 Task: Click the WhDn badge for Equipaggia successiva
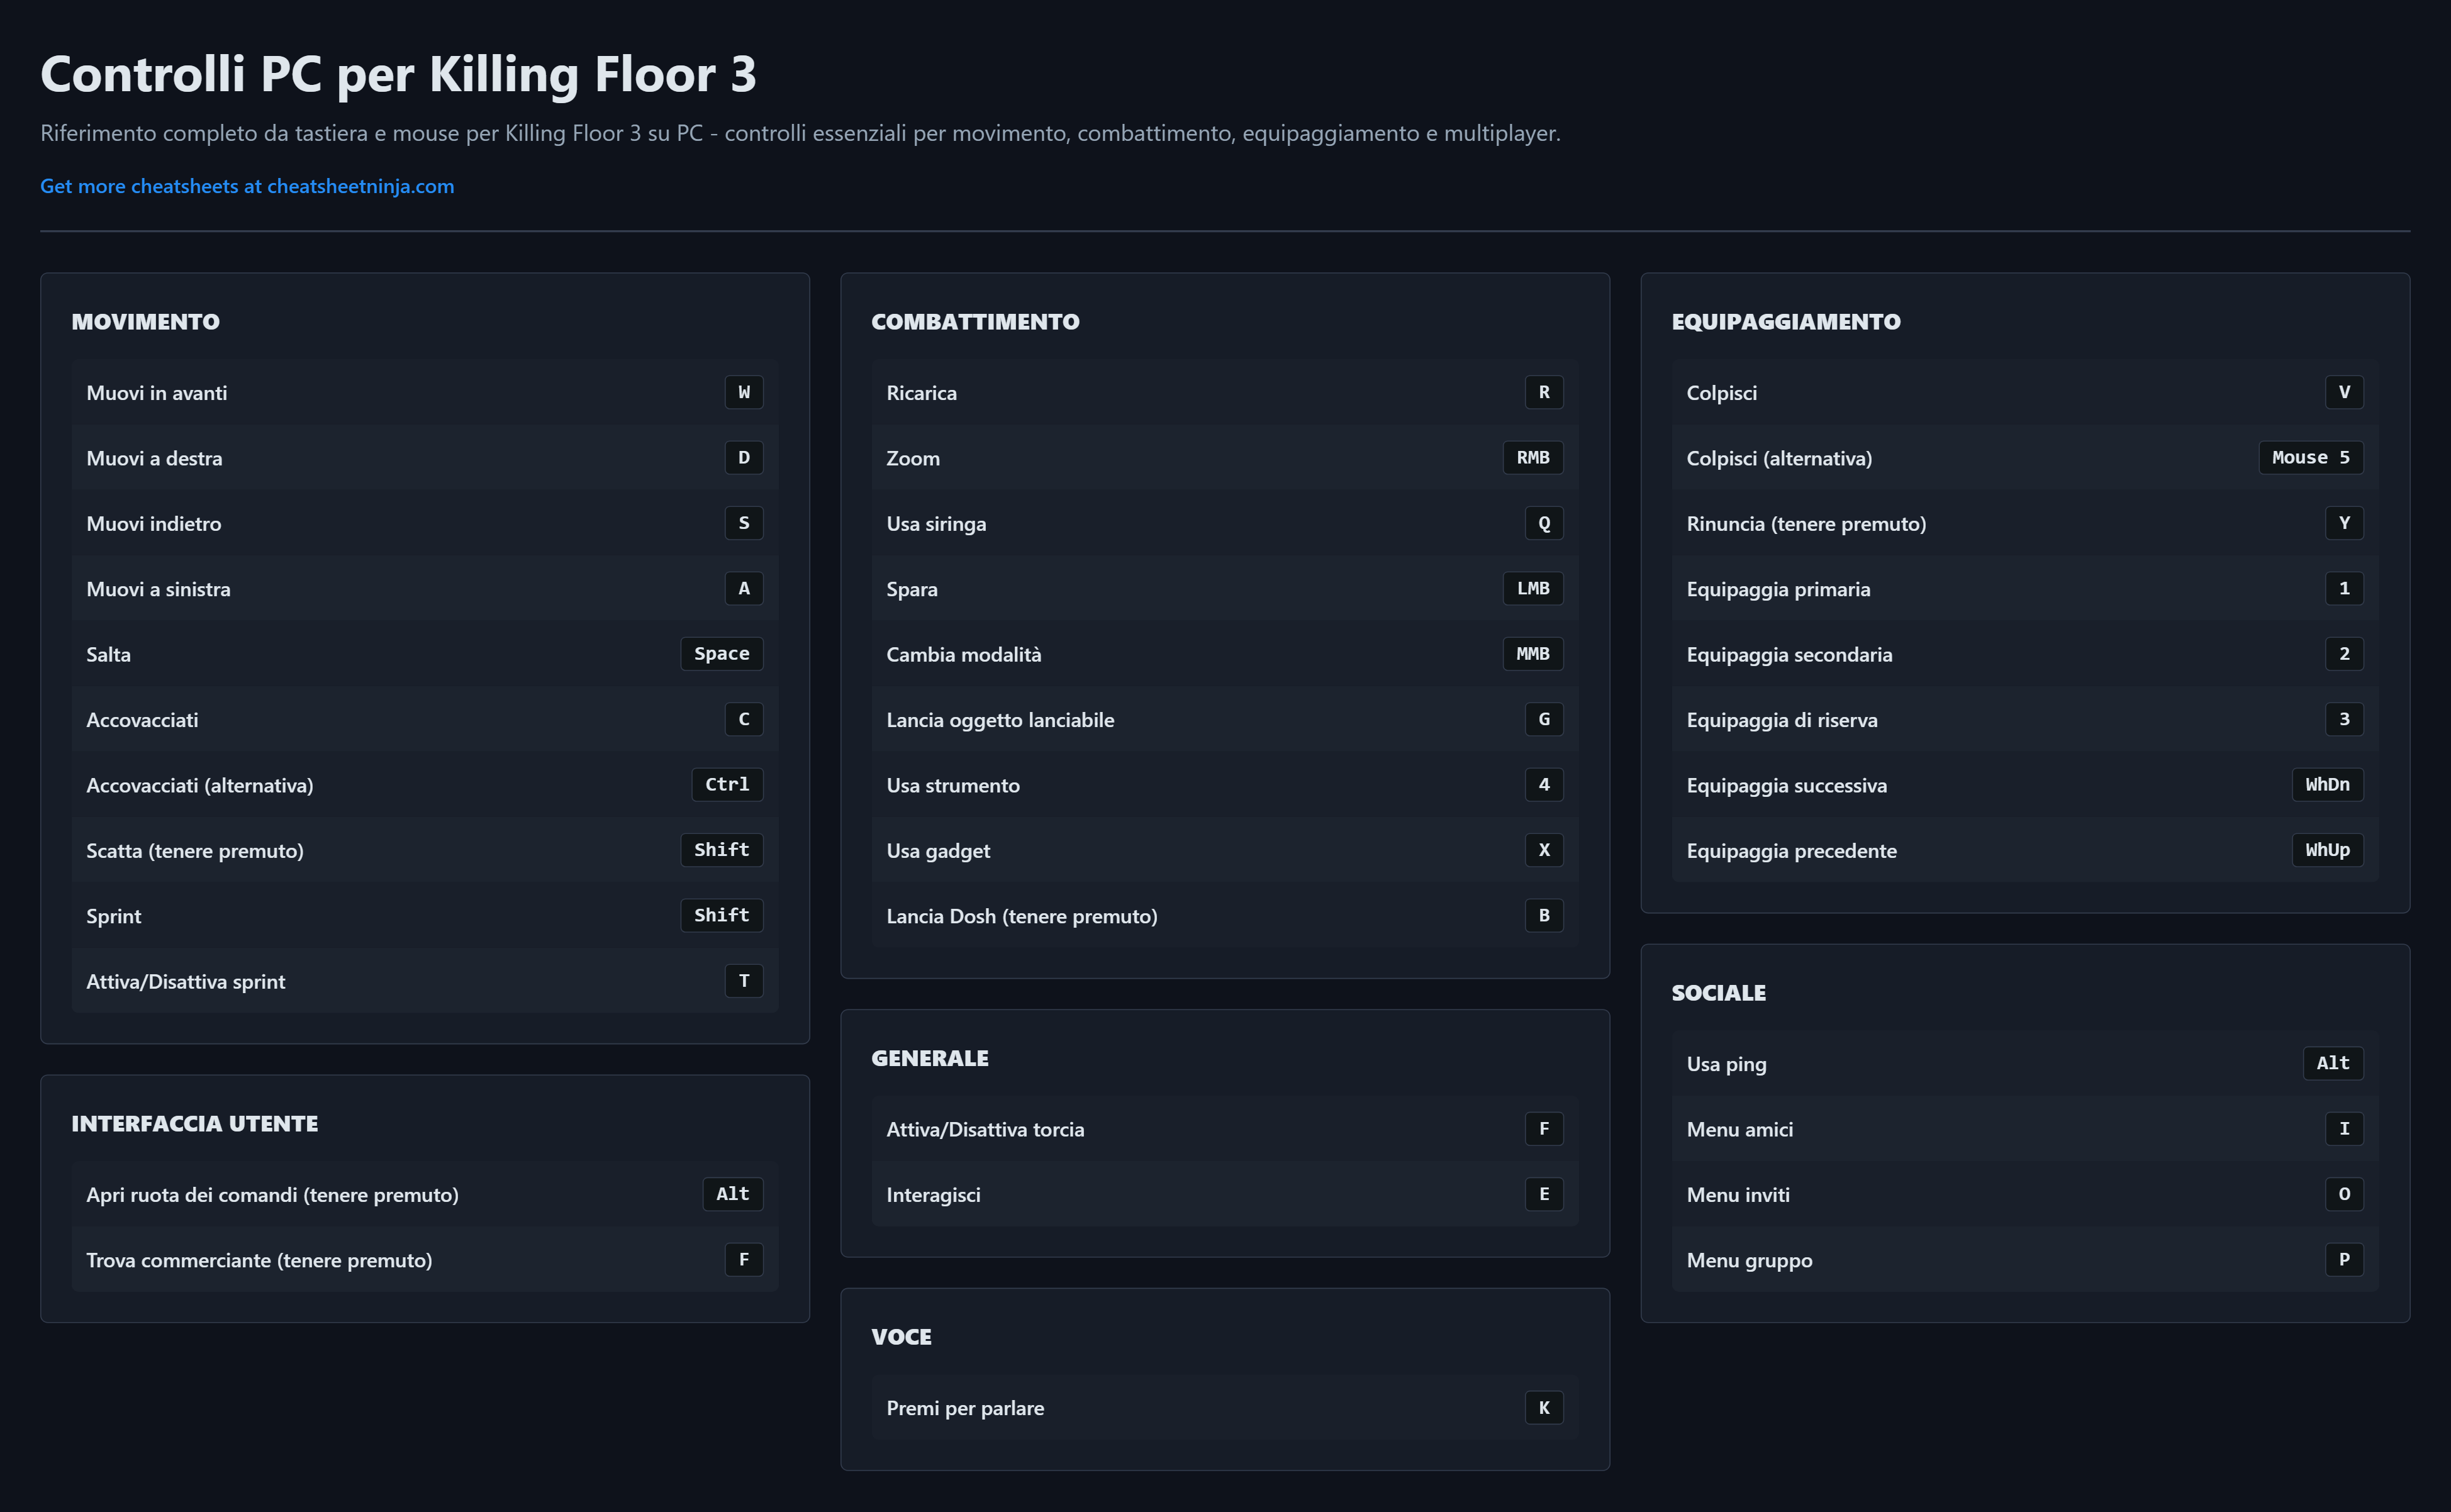point(2327,785)
